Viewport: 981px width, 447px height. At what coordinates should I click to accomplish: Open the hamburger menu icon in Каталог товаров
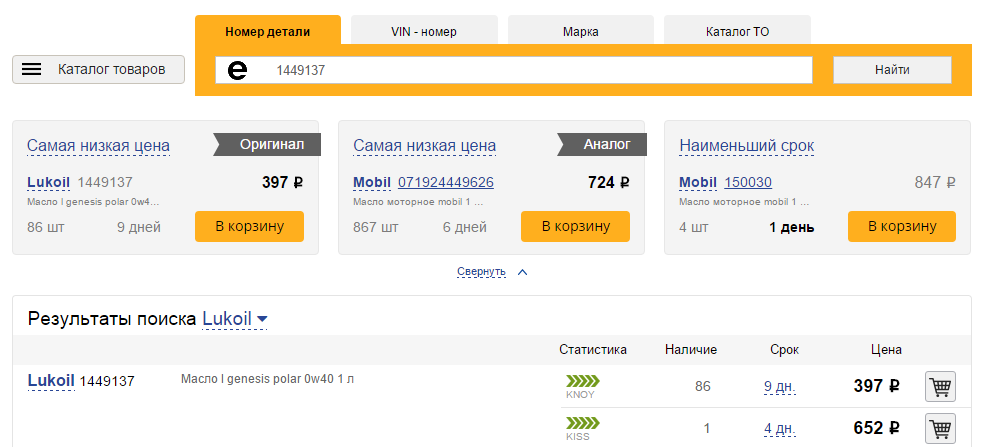click(x=31, y=69)
